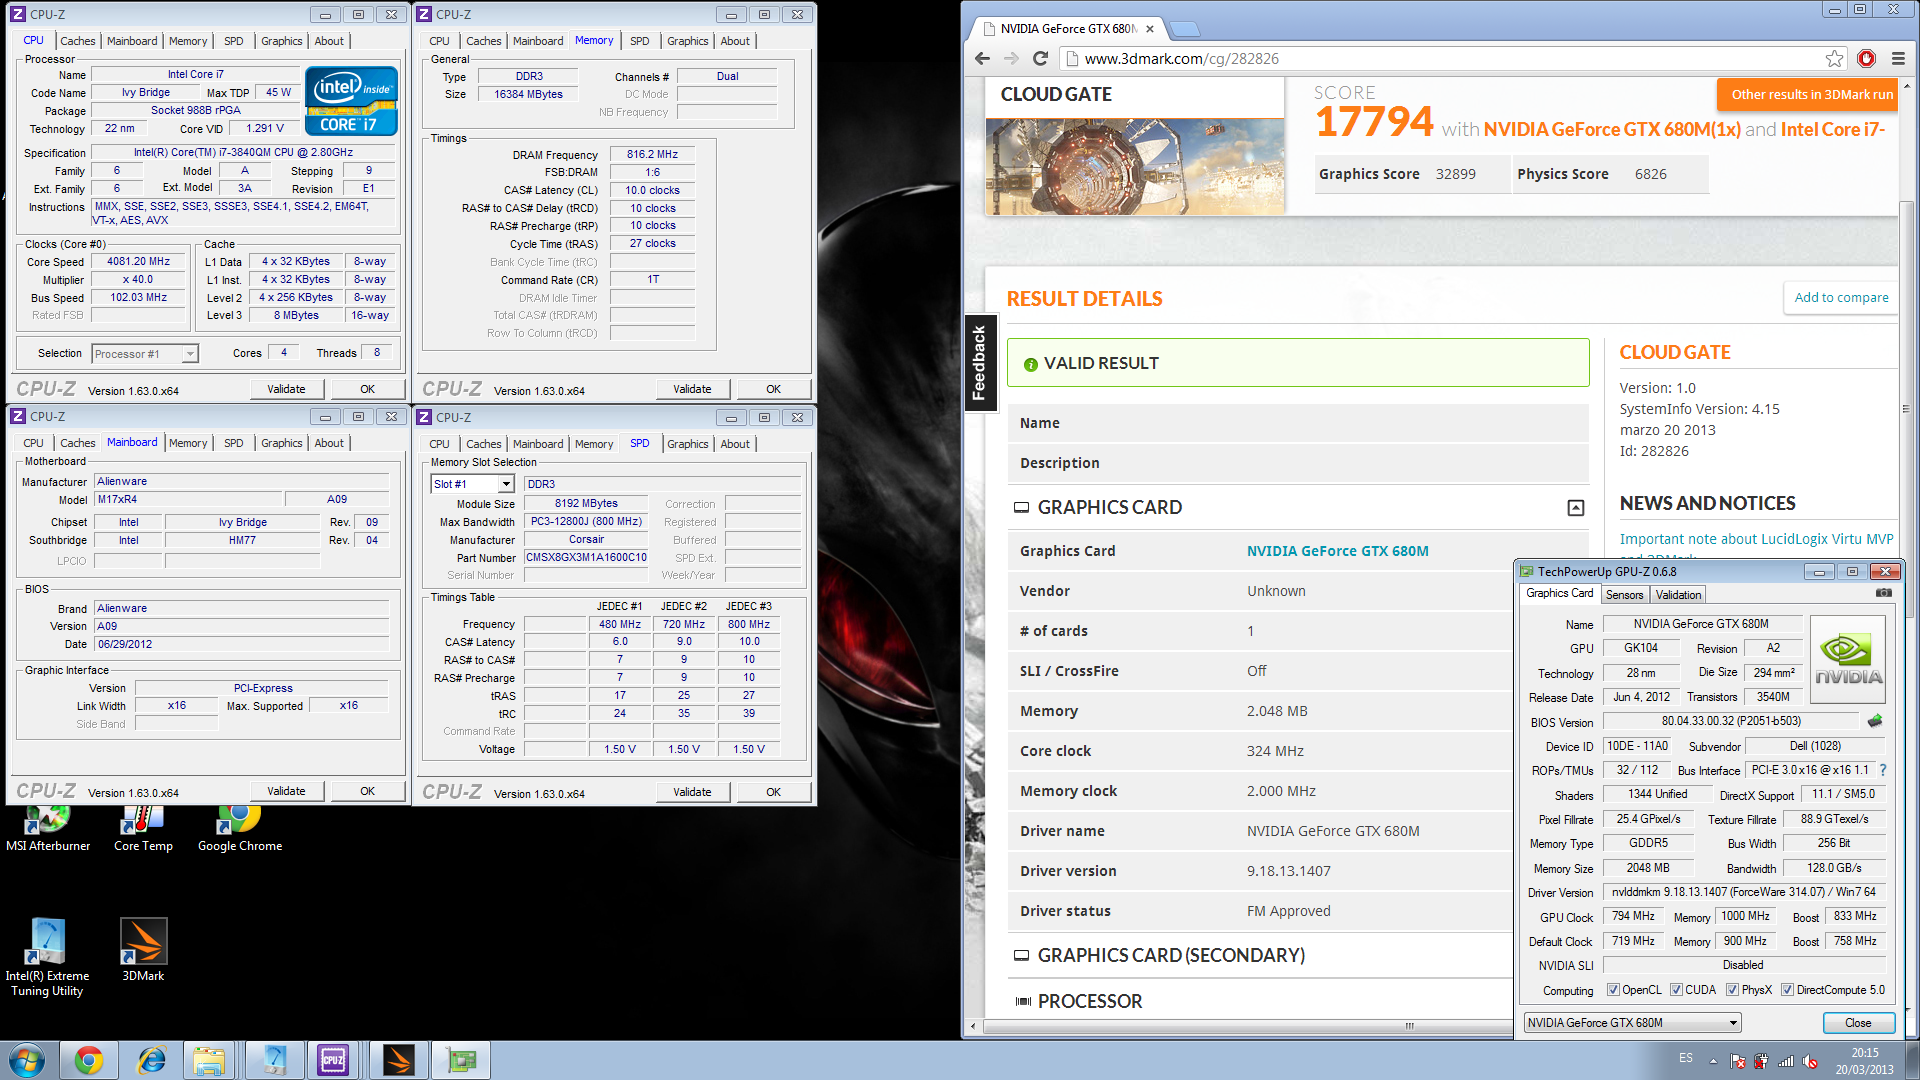Click the ES language indicator in taskbar
This screenshot has height=1080, width=1920.
pos(1686,1058)
